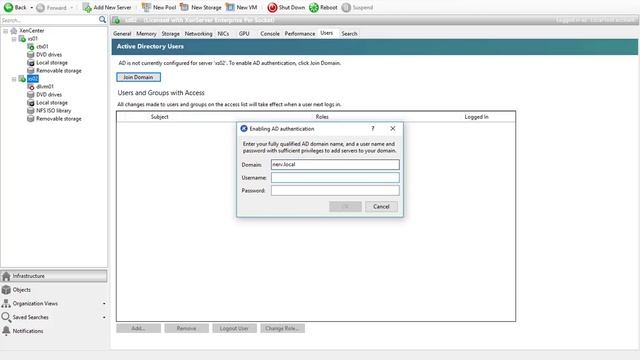Select the dlvm01 VM icon
The image size is (640, 360).
(x=31, y=87)
